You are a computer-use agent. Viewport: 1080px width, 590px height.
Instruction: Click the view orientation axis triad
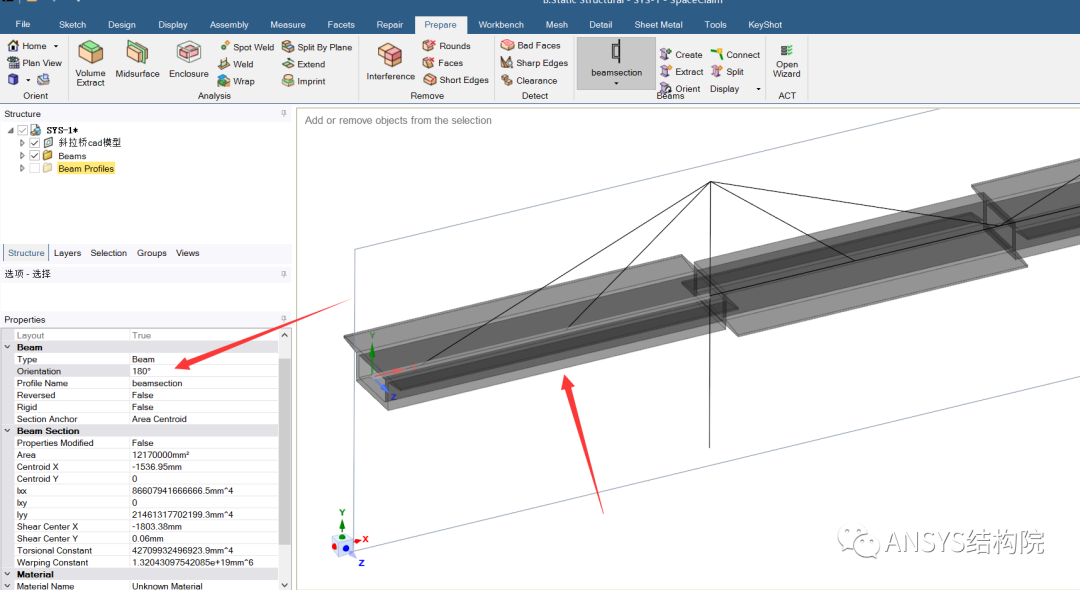tap(349, 539)
